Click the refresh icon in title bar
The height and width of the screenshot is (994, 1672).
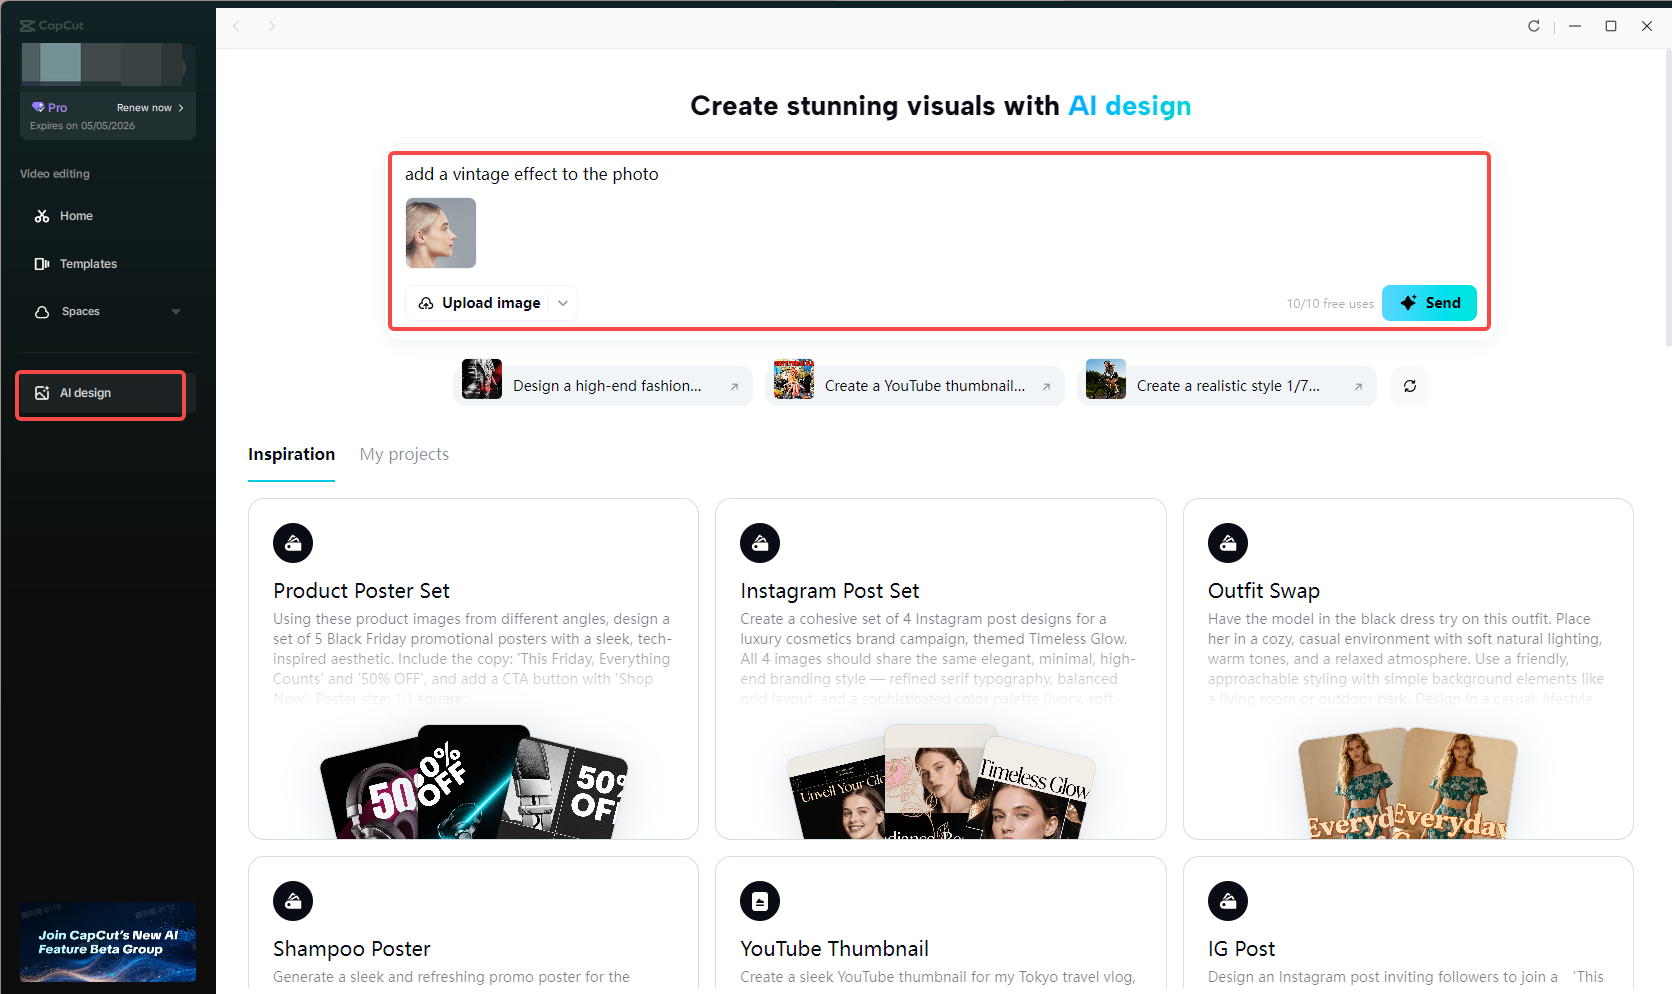(1534, 26)
